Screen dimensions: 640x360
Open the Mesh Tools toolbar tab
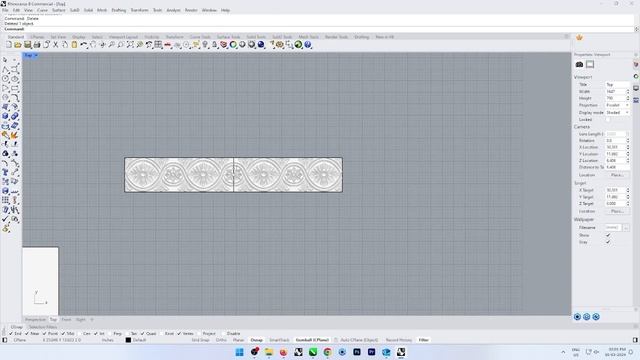click(309, 37)
